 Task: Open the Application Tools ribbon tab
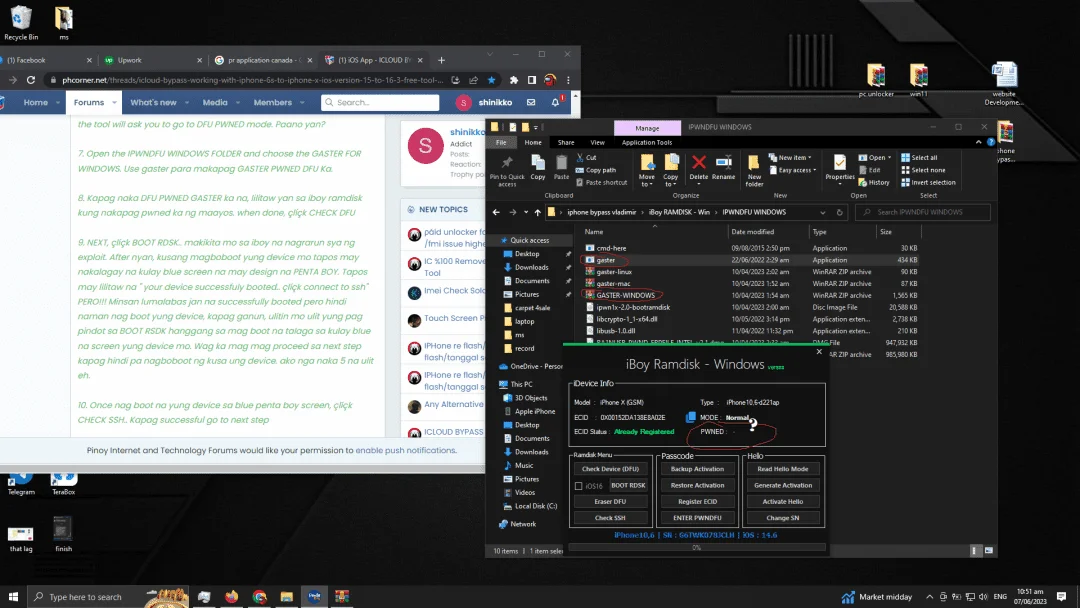(647, 143)
